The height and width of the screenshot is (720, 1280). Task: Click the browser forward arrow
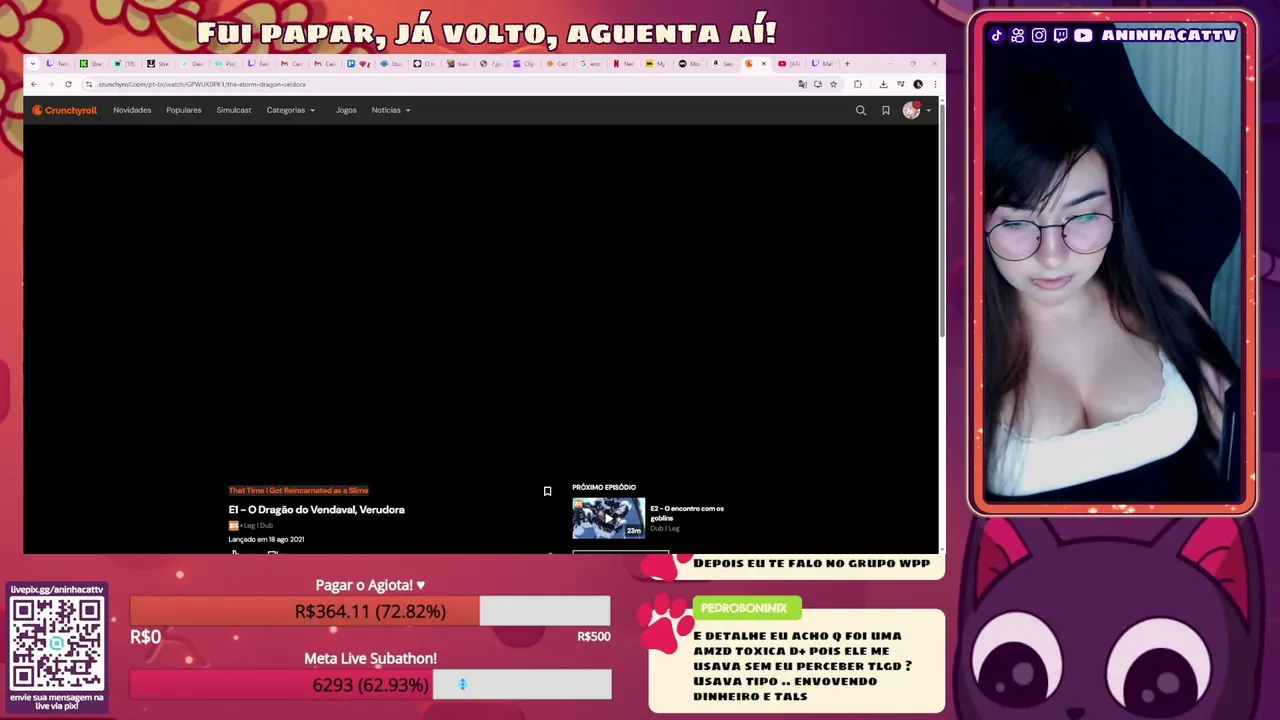(x=51, y=84)
